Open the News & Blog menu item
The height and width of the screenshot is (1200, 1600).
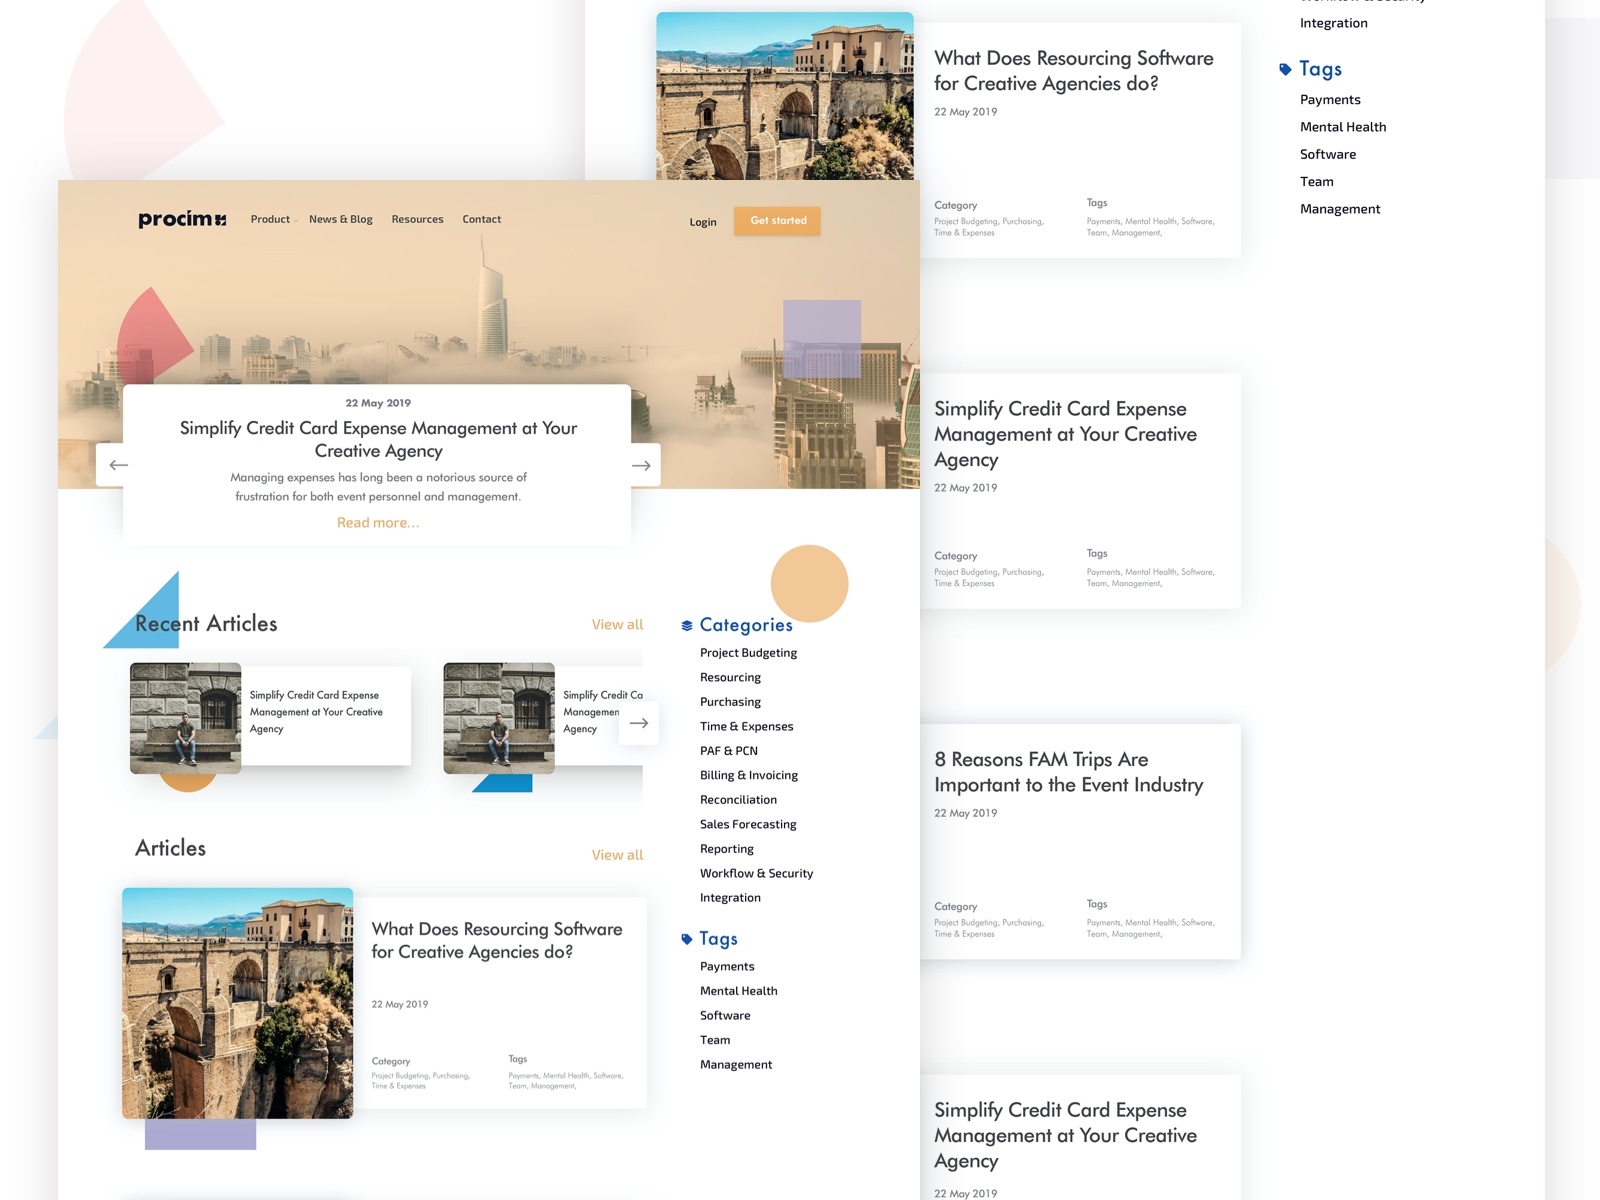(x=341, y=219)
